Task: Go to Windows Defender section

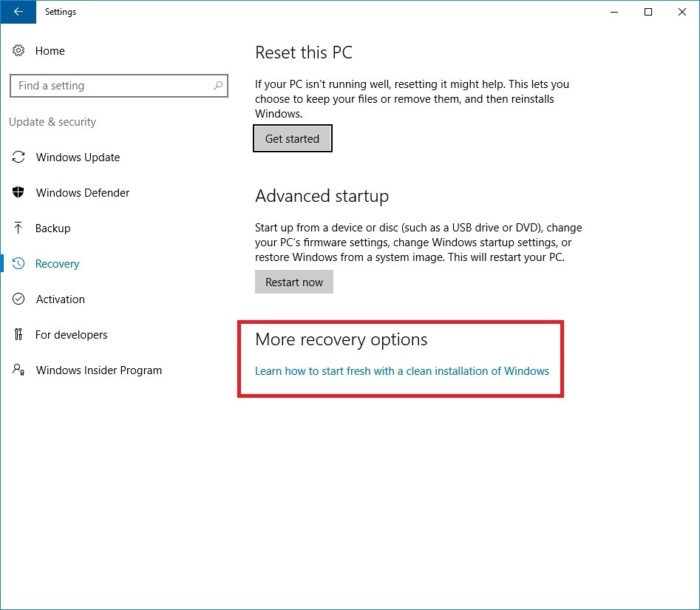Action: tap(83, 192)
